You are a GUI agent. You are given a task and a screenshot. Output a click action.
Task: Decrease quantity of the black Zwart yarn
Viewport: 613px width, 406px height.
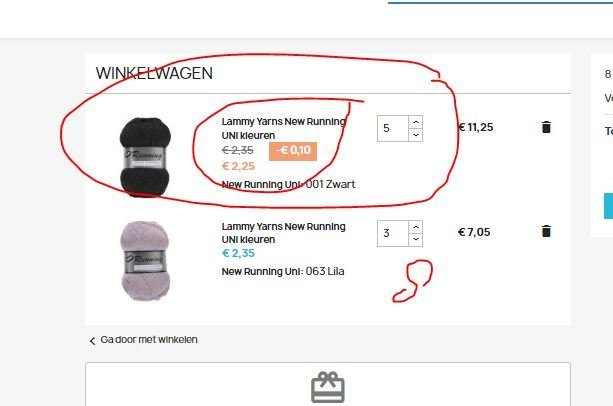coord(416,135)
